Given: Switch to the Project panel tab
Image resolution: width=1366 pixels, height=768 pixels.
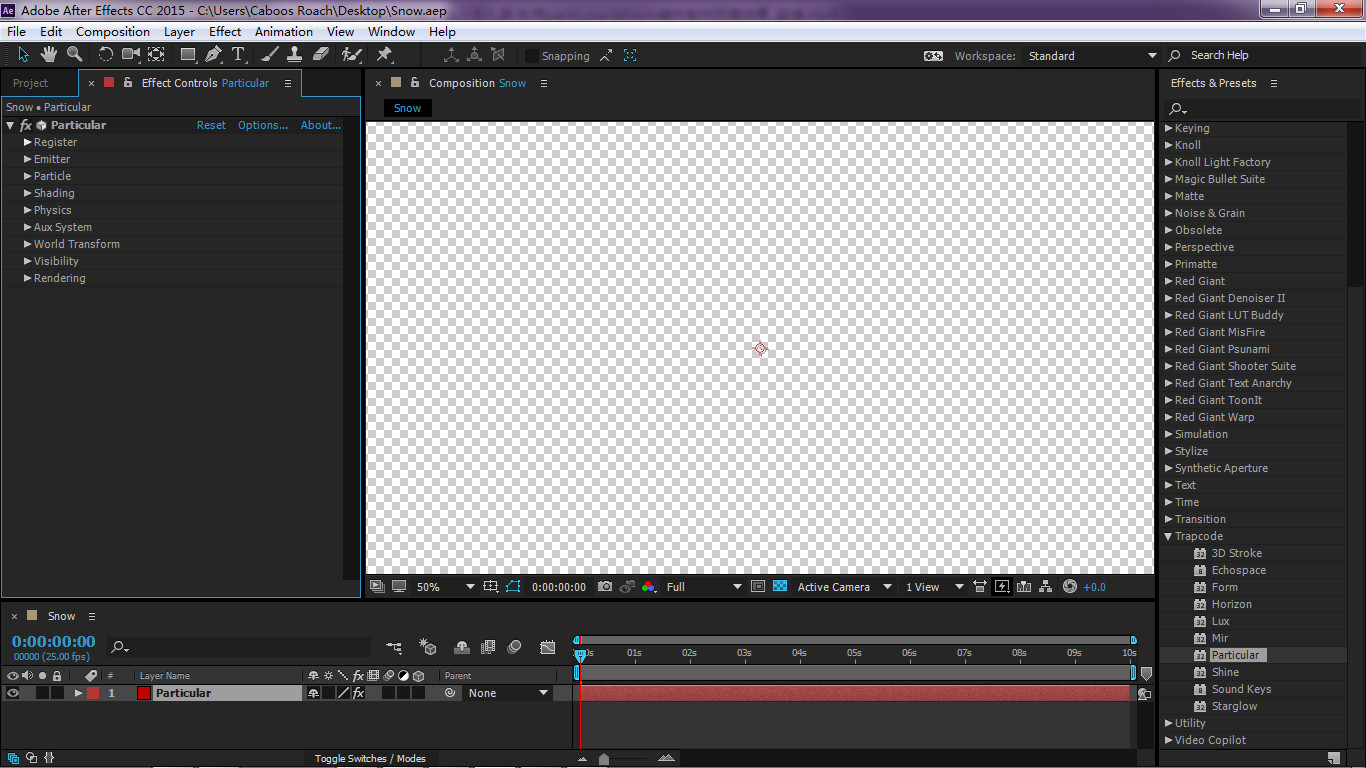Looking at the screenshot, I should pyautogui.click(x=30, y=83).
